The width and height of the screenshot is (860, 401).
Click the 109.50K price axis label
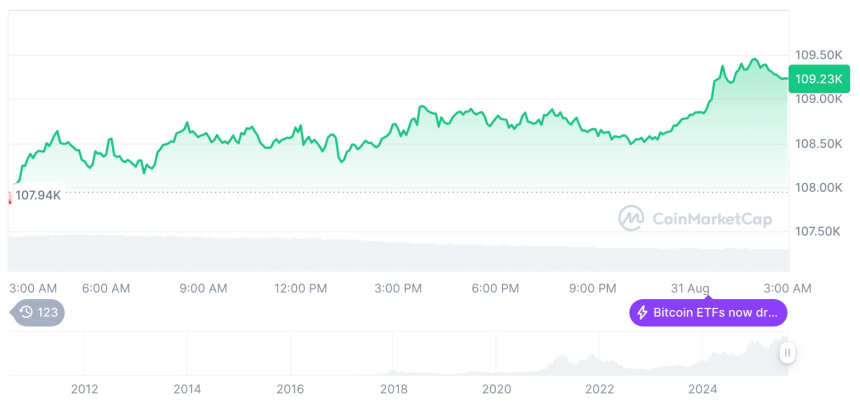tap(816, 54)
